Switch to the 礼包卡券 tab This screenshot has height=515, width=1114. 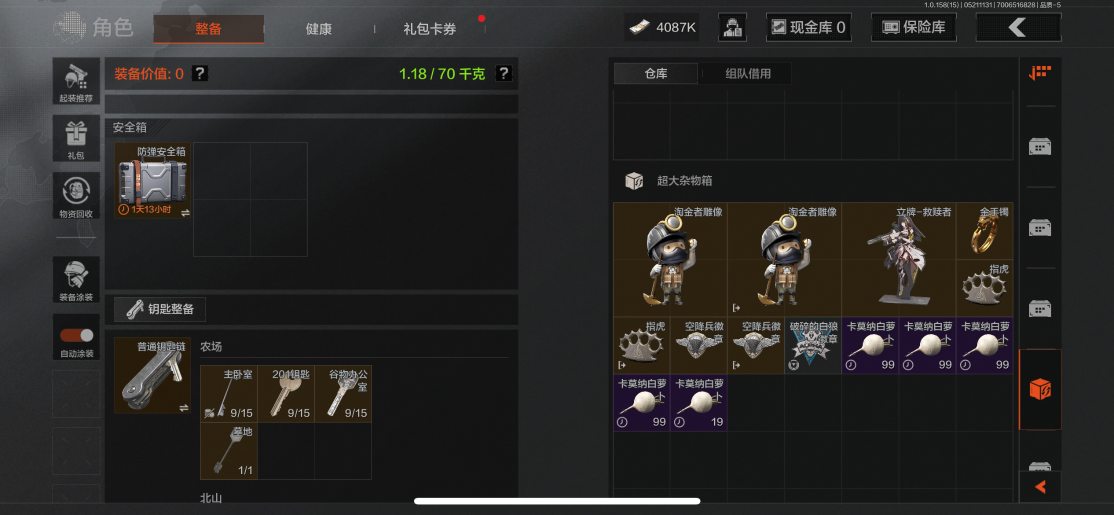430,29
